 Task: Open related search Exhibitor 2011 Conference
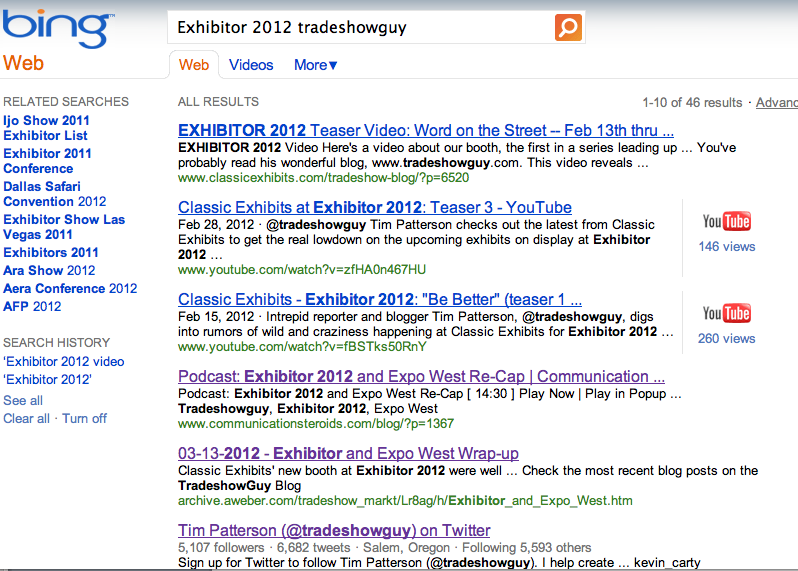tap(47, 161)
